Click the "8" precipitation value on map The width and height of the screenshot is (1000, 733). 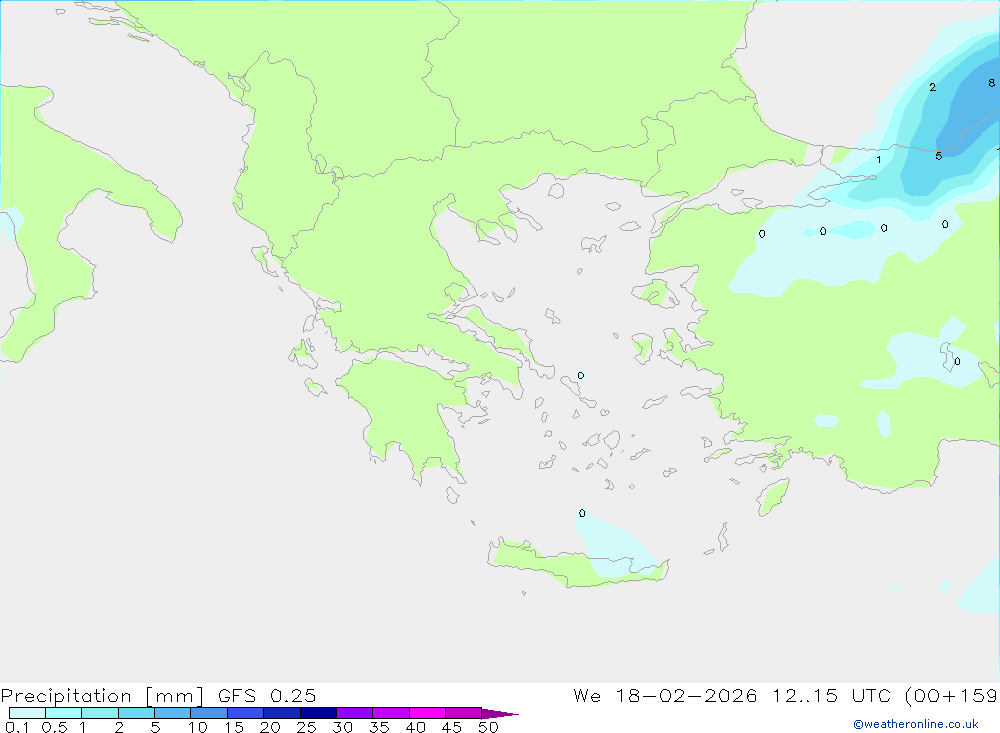coord(991,83)
